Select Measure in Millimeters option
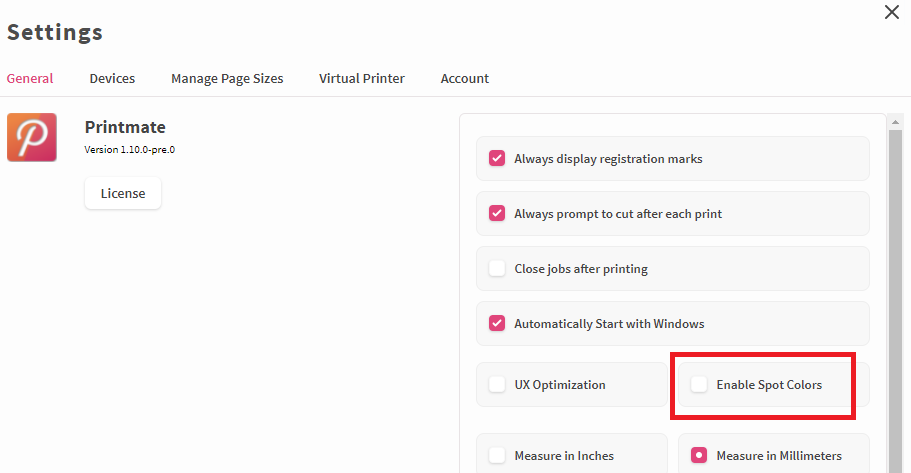The width and height of the screenshot is (911, 473). click(x=699, y=456)
